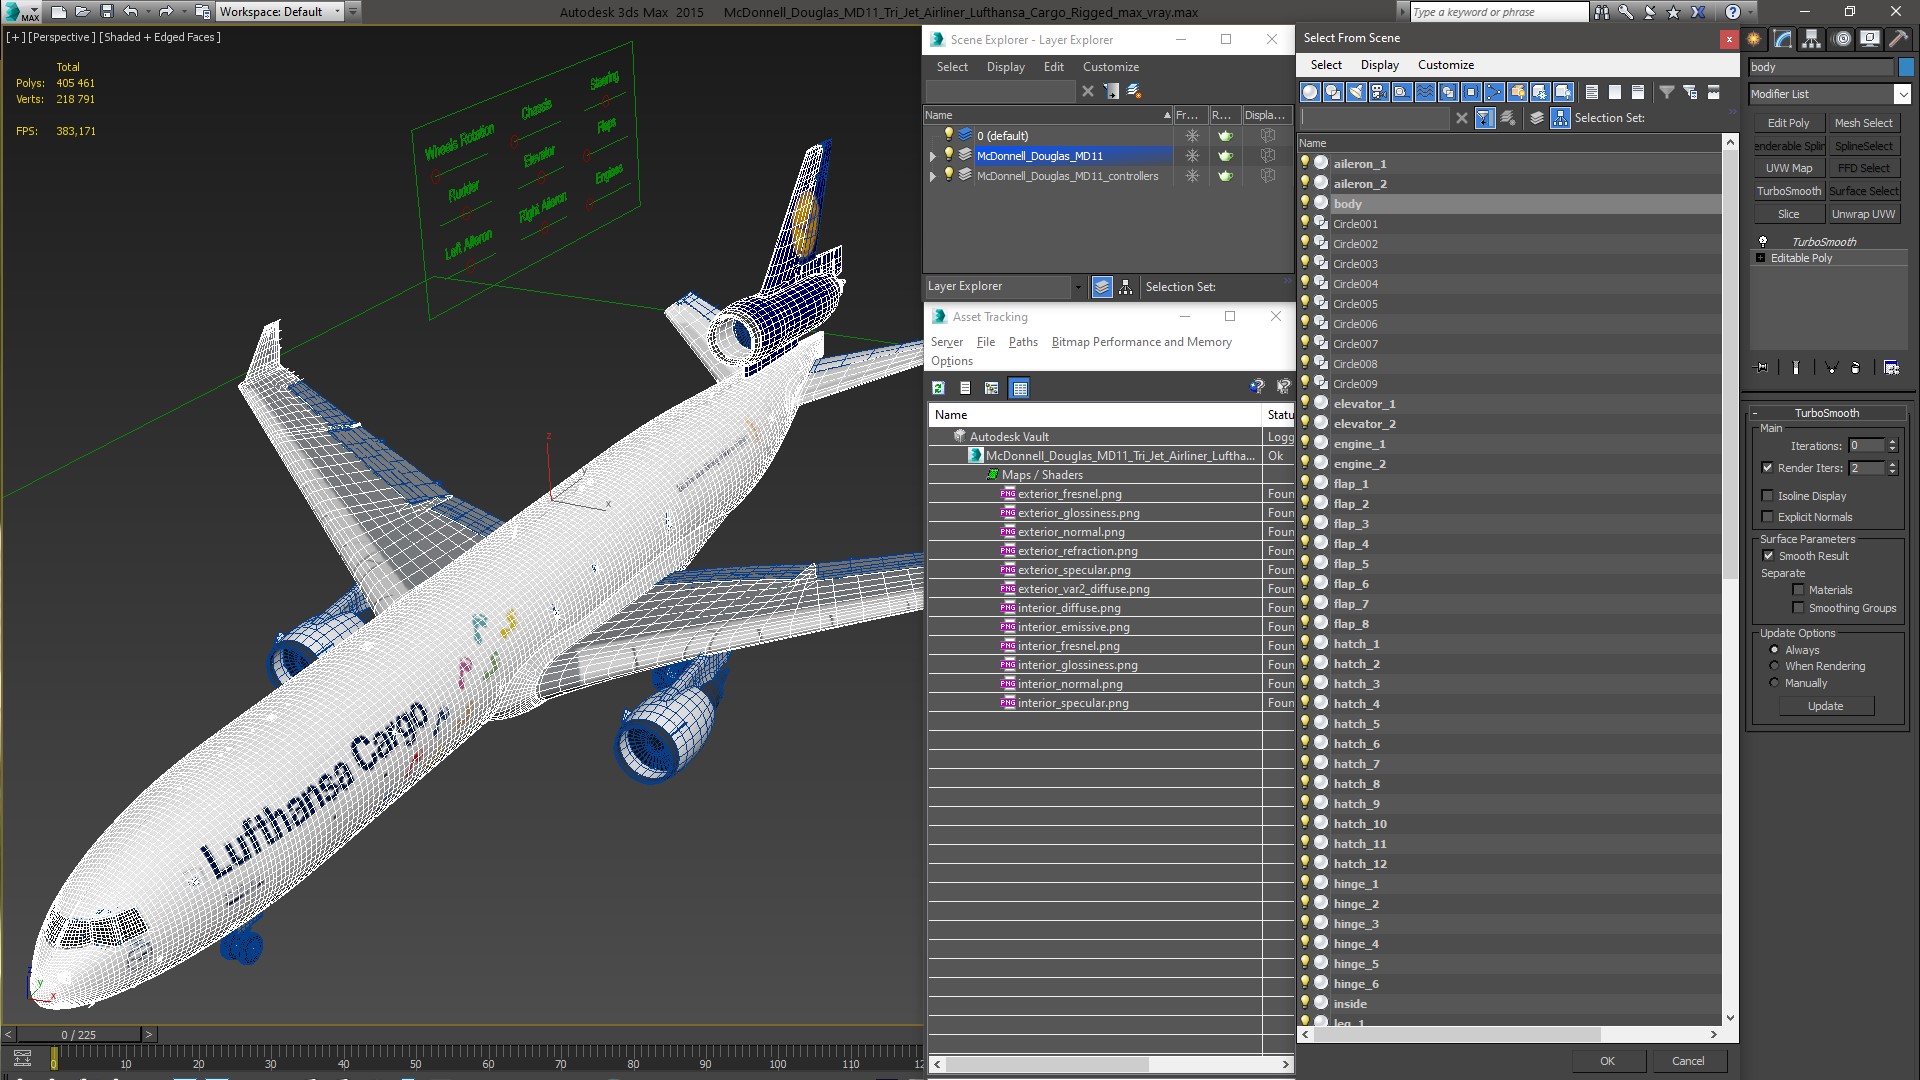Click the Update button in TurboSmooth
The height and width of the screenshot is (1080, 1920).
coord(1825,706)
